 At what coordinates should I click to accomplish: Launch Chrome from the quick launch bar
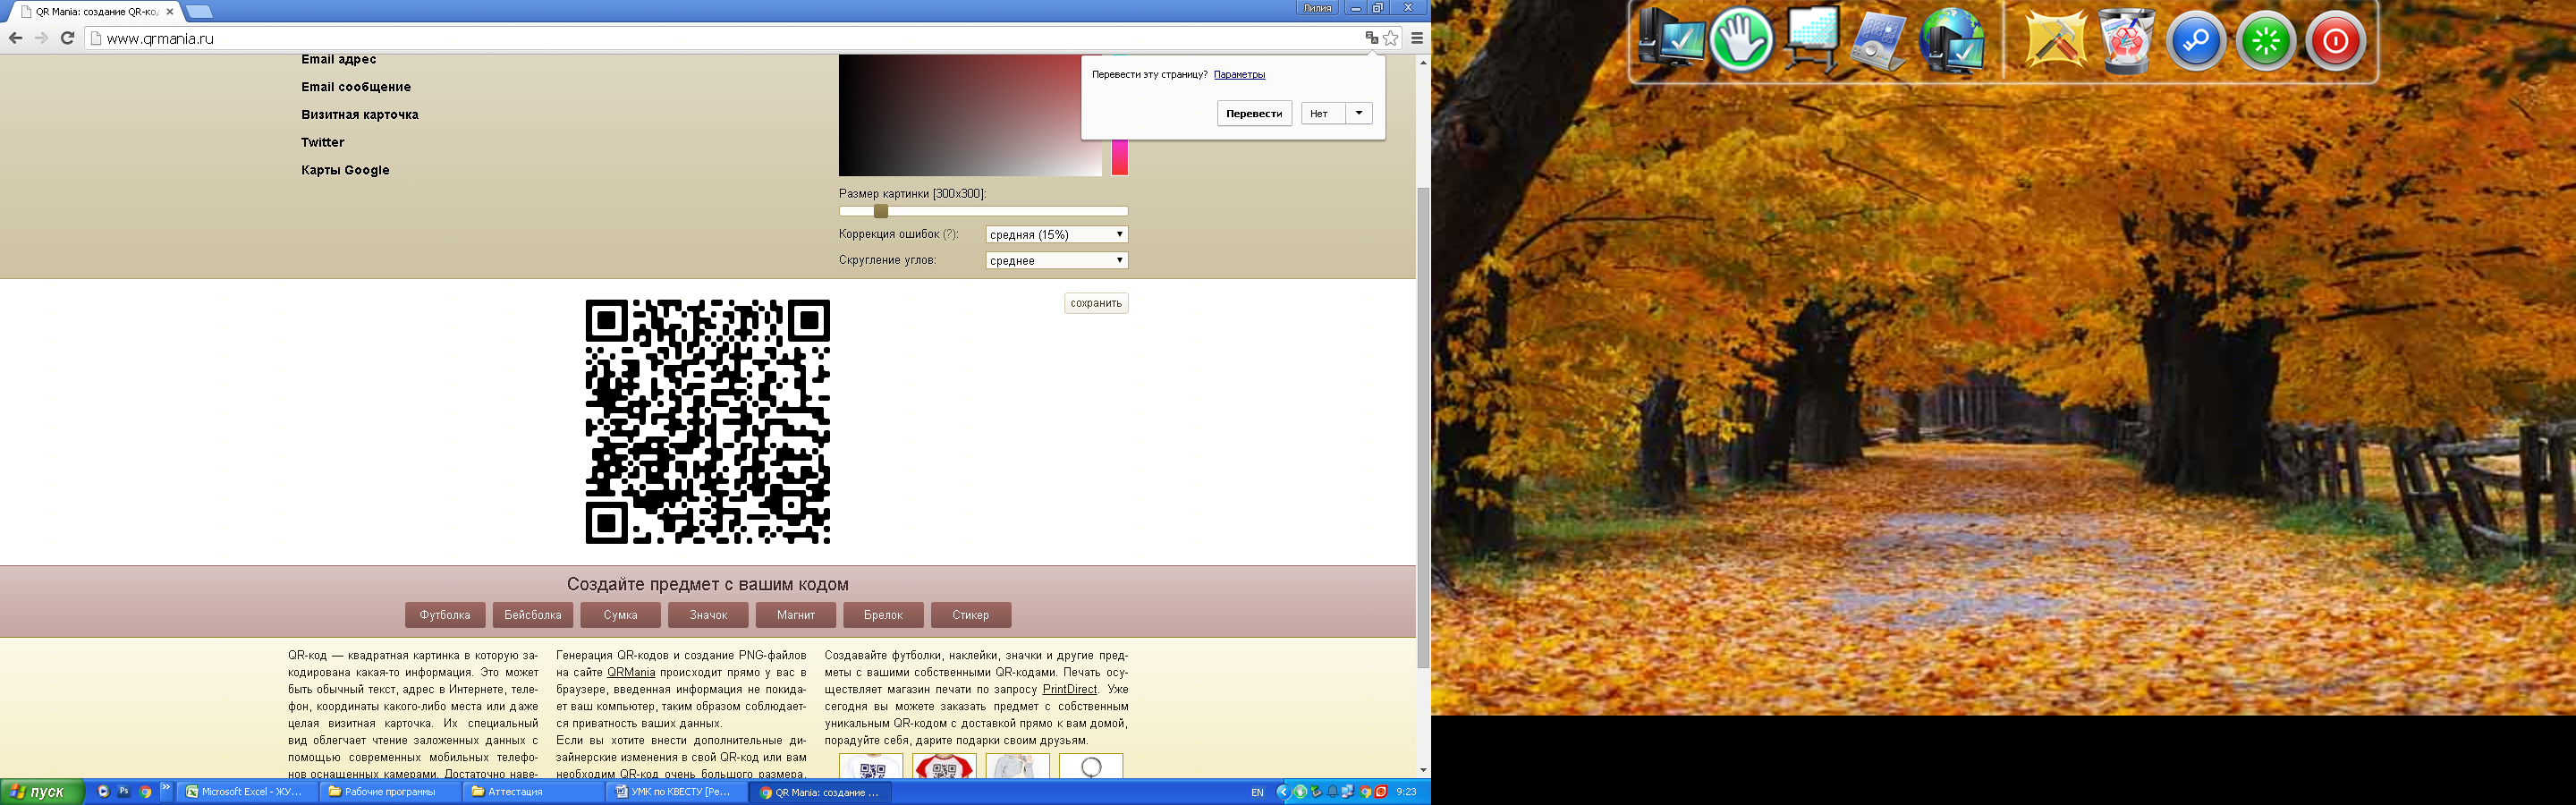145,792
